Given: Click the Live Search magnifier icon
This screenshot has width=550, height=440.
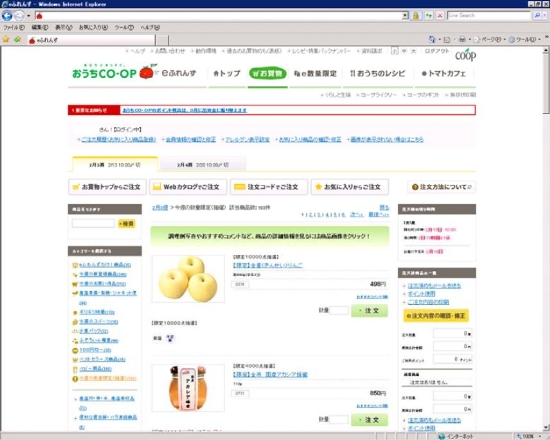Looking at the screenshot, I should [537, 15].
